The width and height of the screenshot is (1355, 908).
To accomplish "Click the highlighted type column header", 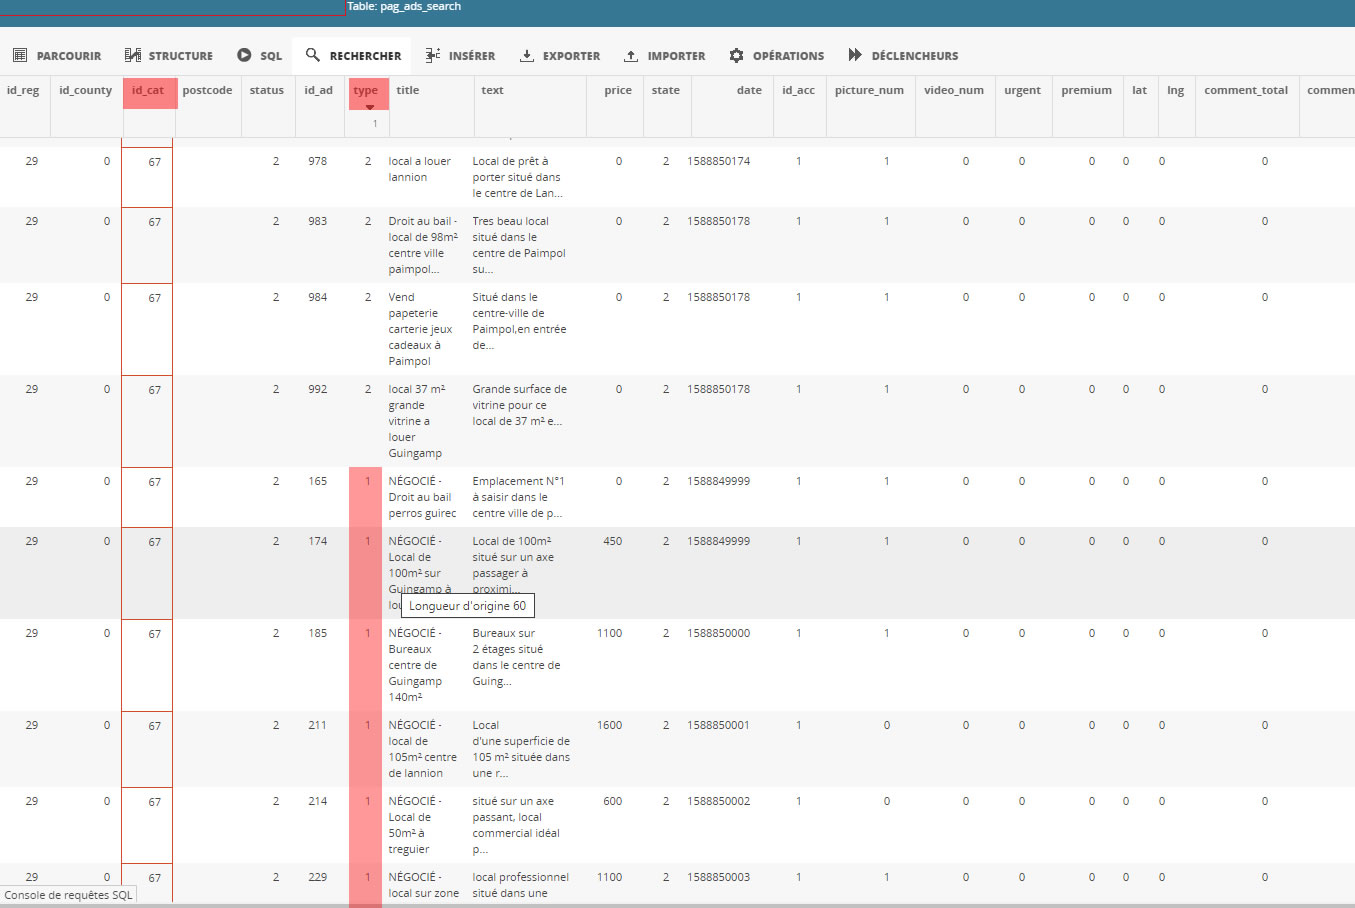I will [x=366, y=90].
